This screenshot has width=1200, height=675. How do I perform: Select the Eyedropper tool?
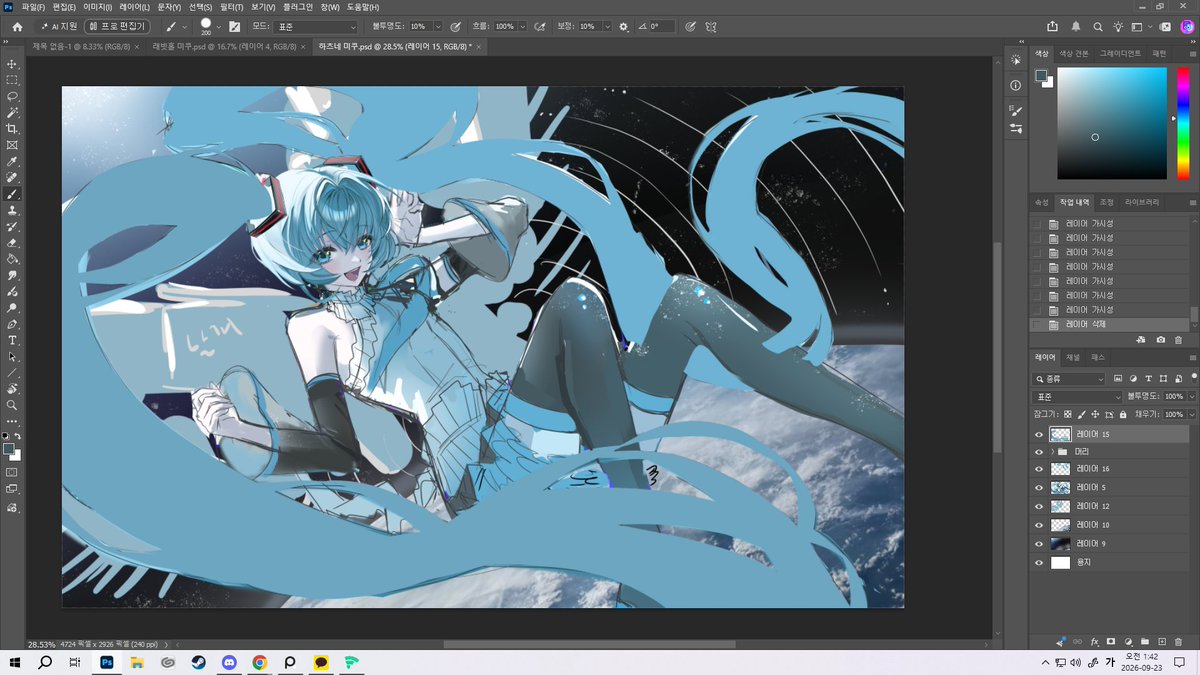[12, 161]
